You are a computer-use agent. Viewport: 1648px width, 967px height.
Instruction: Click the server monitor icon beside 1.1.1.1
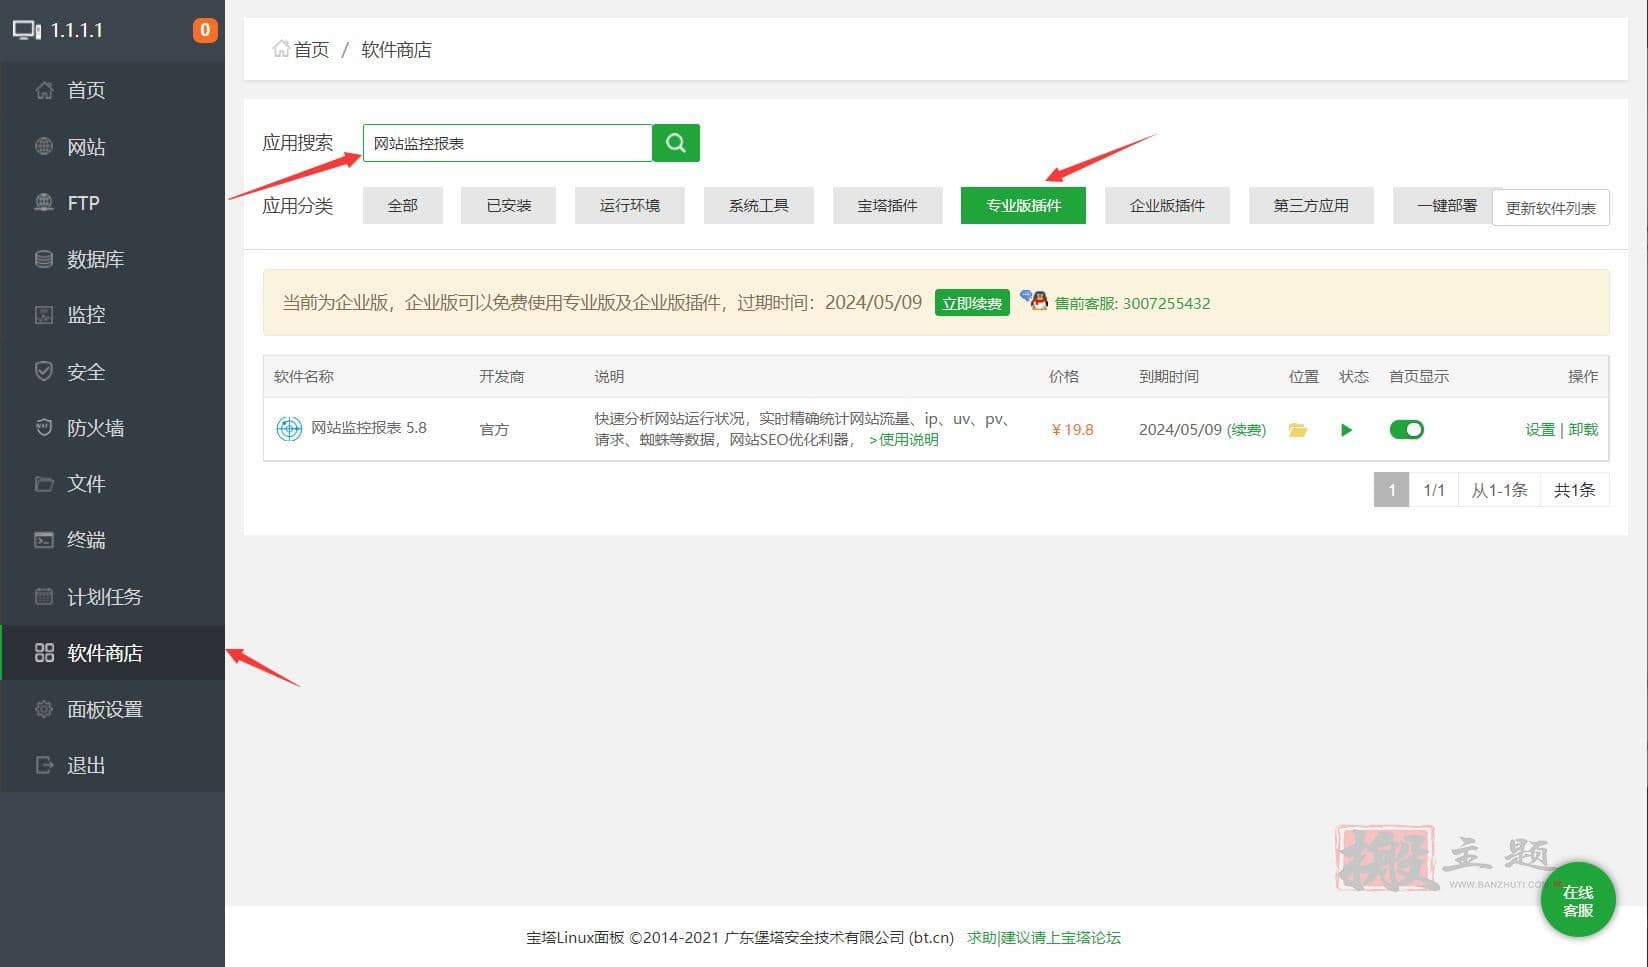[27, 30]
